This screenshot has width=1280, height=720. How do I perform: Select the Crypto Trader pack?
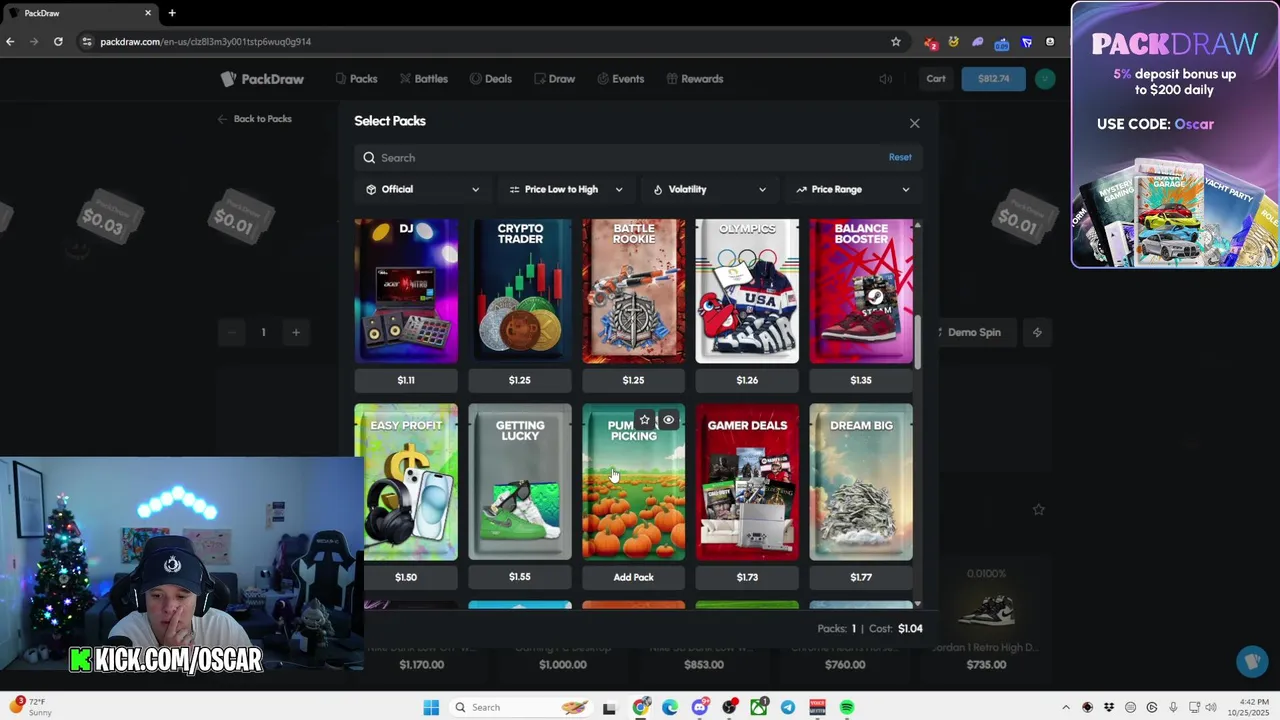pyautogui.click(x=520, y=291)
